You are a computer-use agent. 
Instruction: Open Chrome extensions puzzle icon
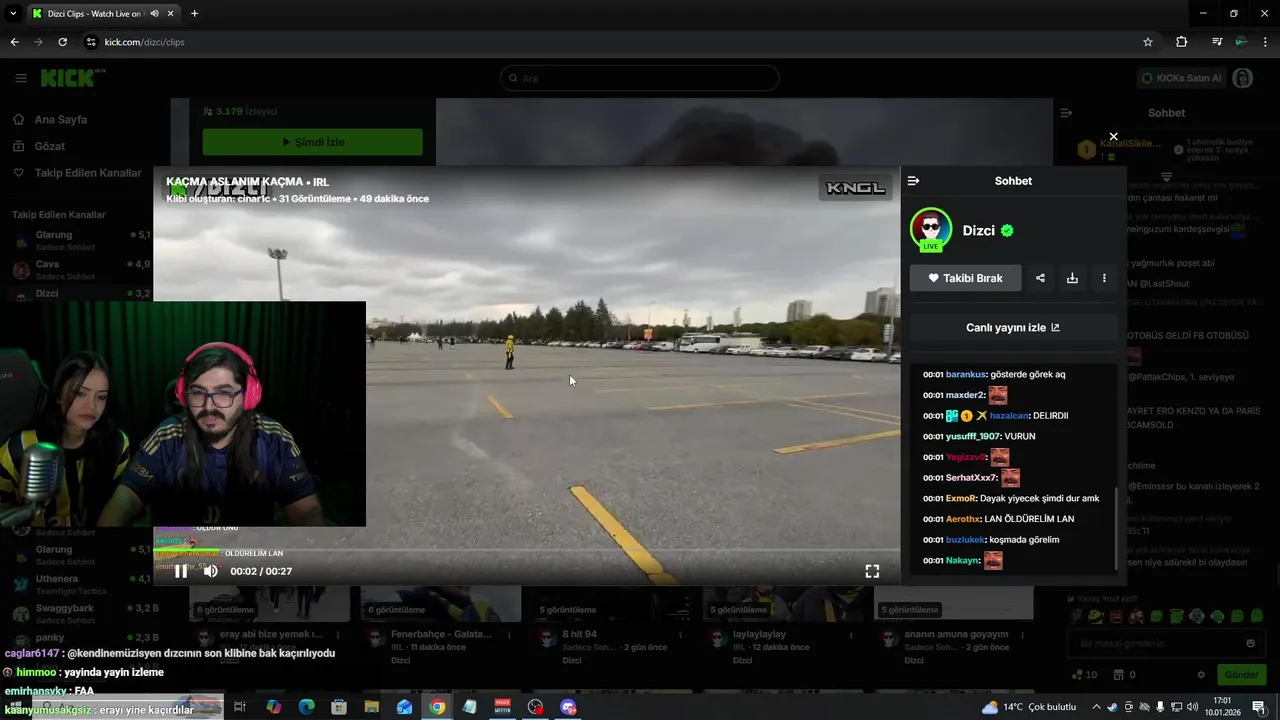(1182, 42)
